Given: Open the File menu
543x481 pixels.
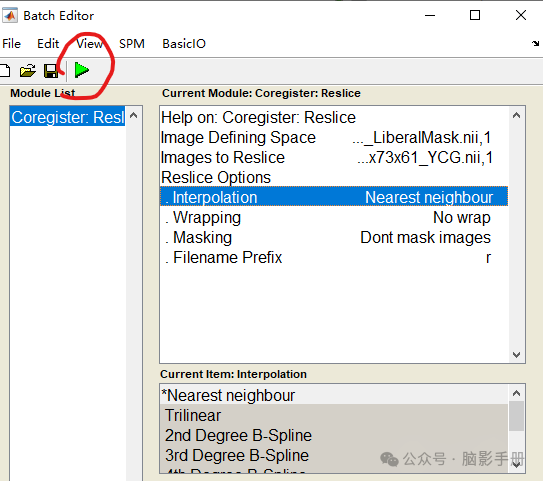Looking at the screenshot, I should click(x=11, y=44).
